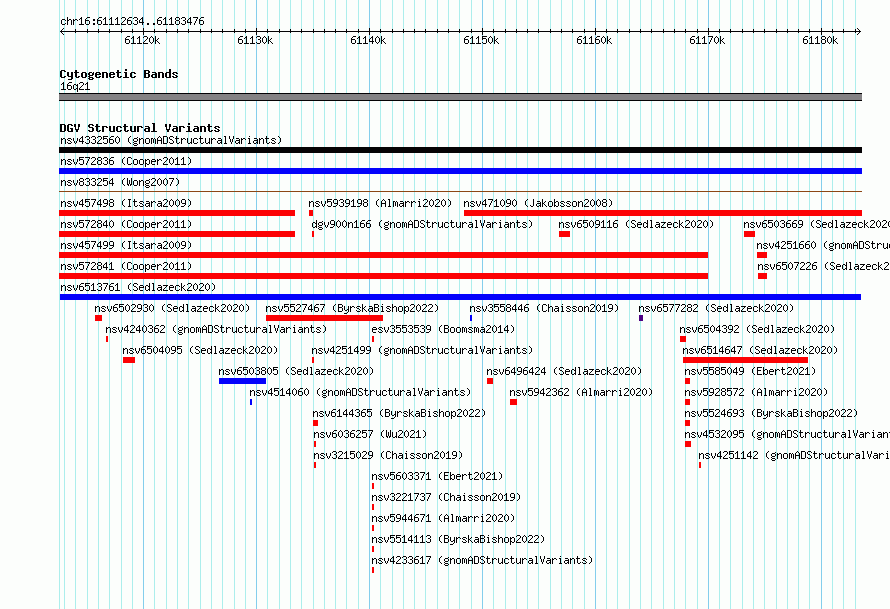Click nsv6503805 (Sedlazeck2020) label

(296, 371)
